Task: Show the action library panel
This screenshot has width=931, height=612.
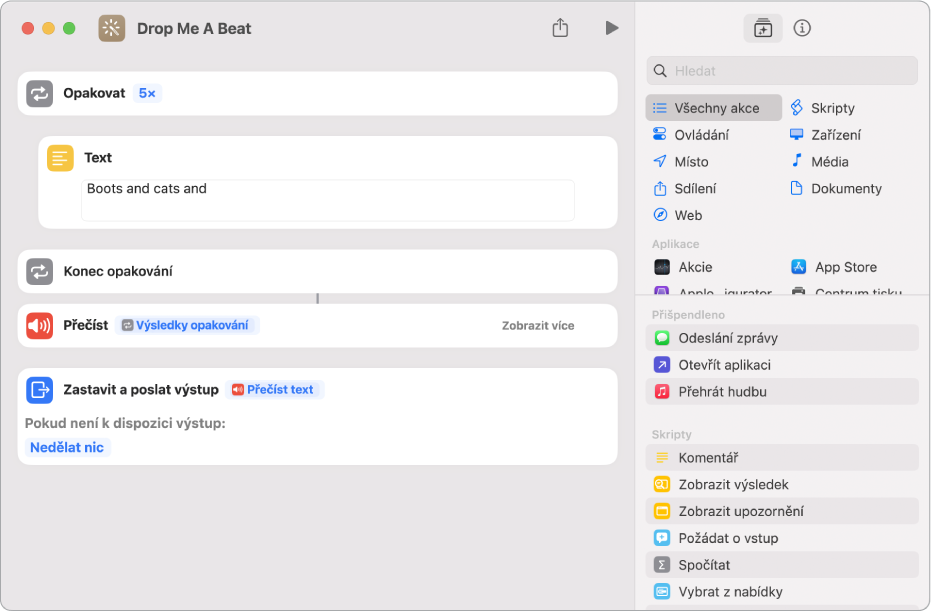Action: (762, 28)
